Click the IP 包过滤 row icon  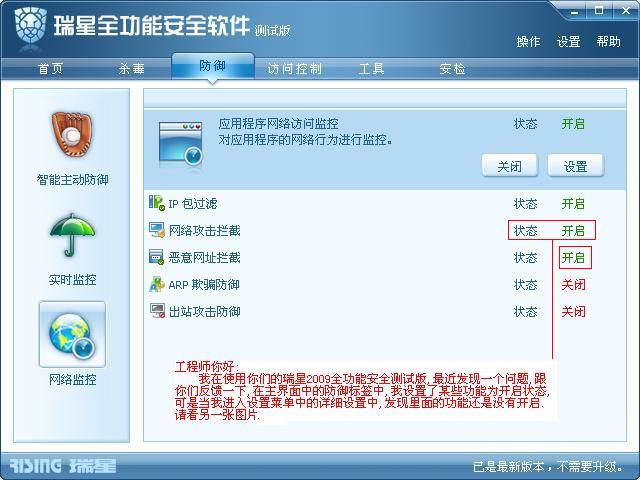[157, 203]
